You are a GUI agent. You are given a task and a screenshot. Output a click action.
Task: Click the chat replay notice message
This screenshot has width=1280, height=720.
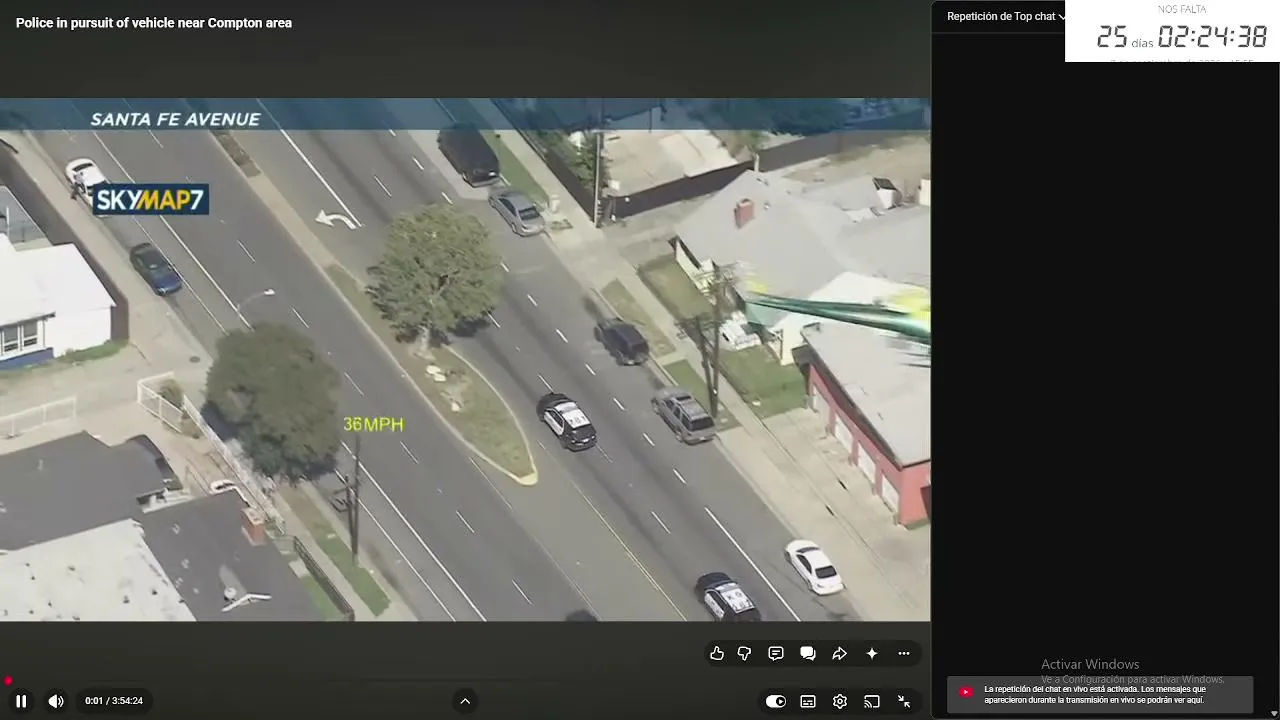click(1100, 695)
